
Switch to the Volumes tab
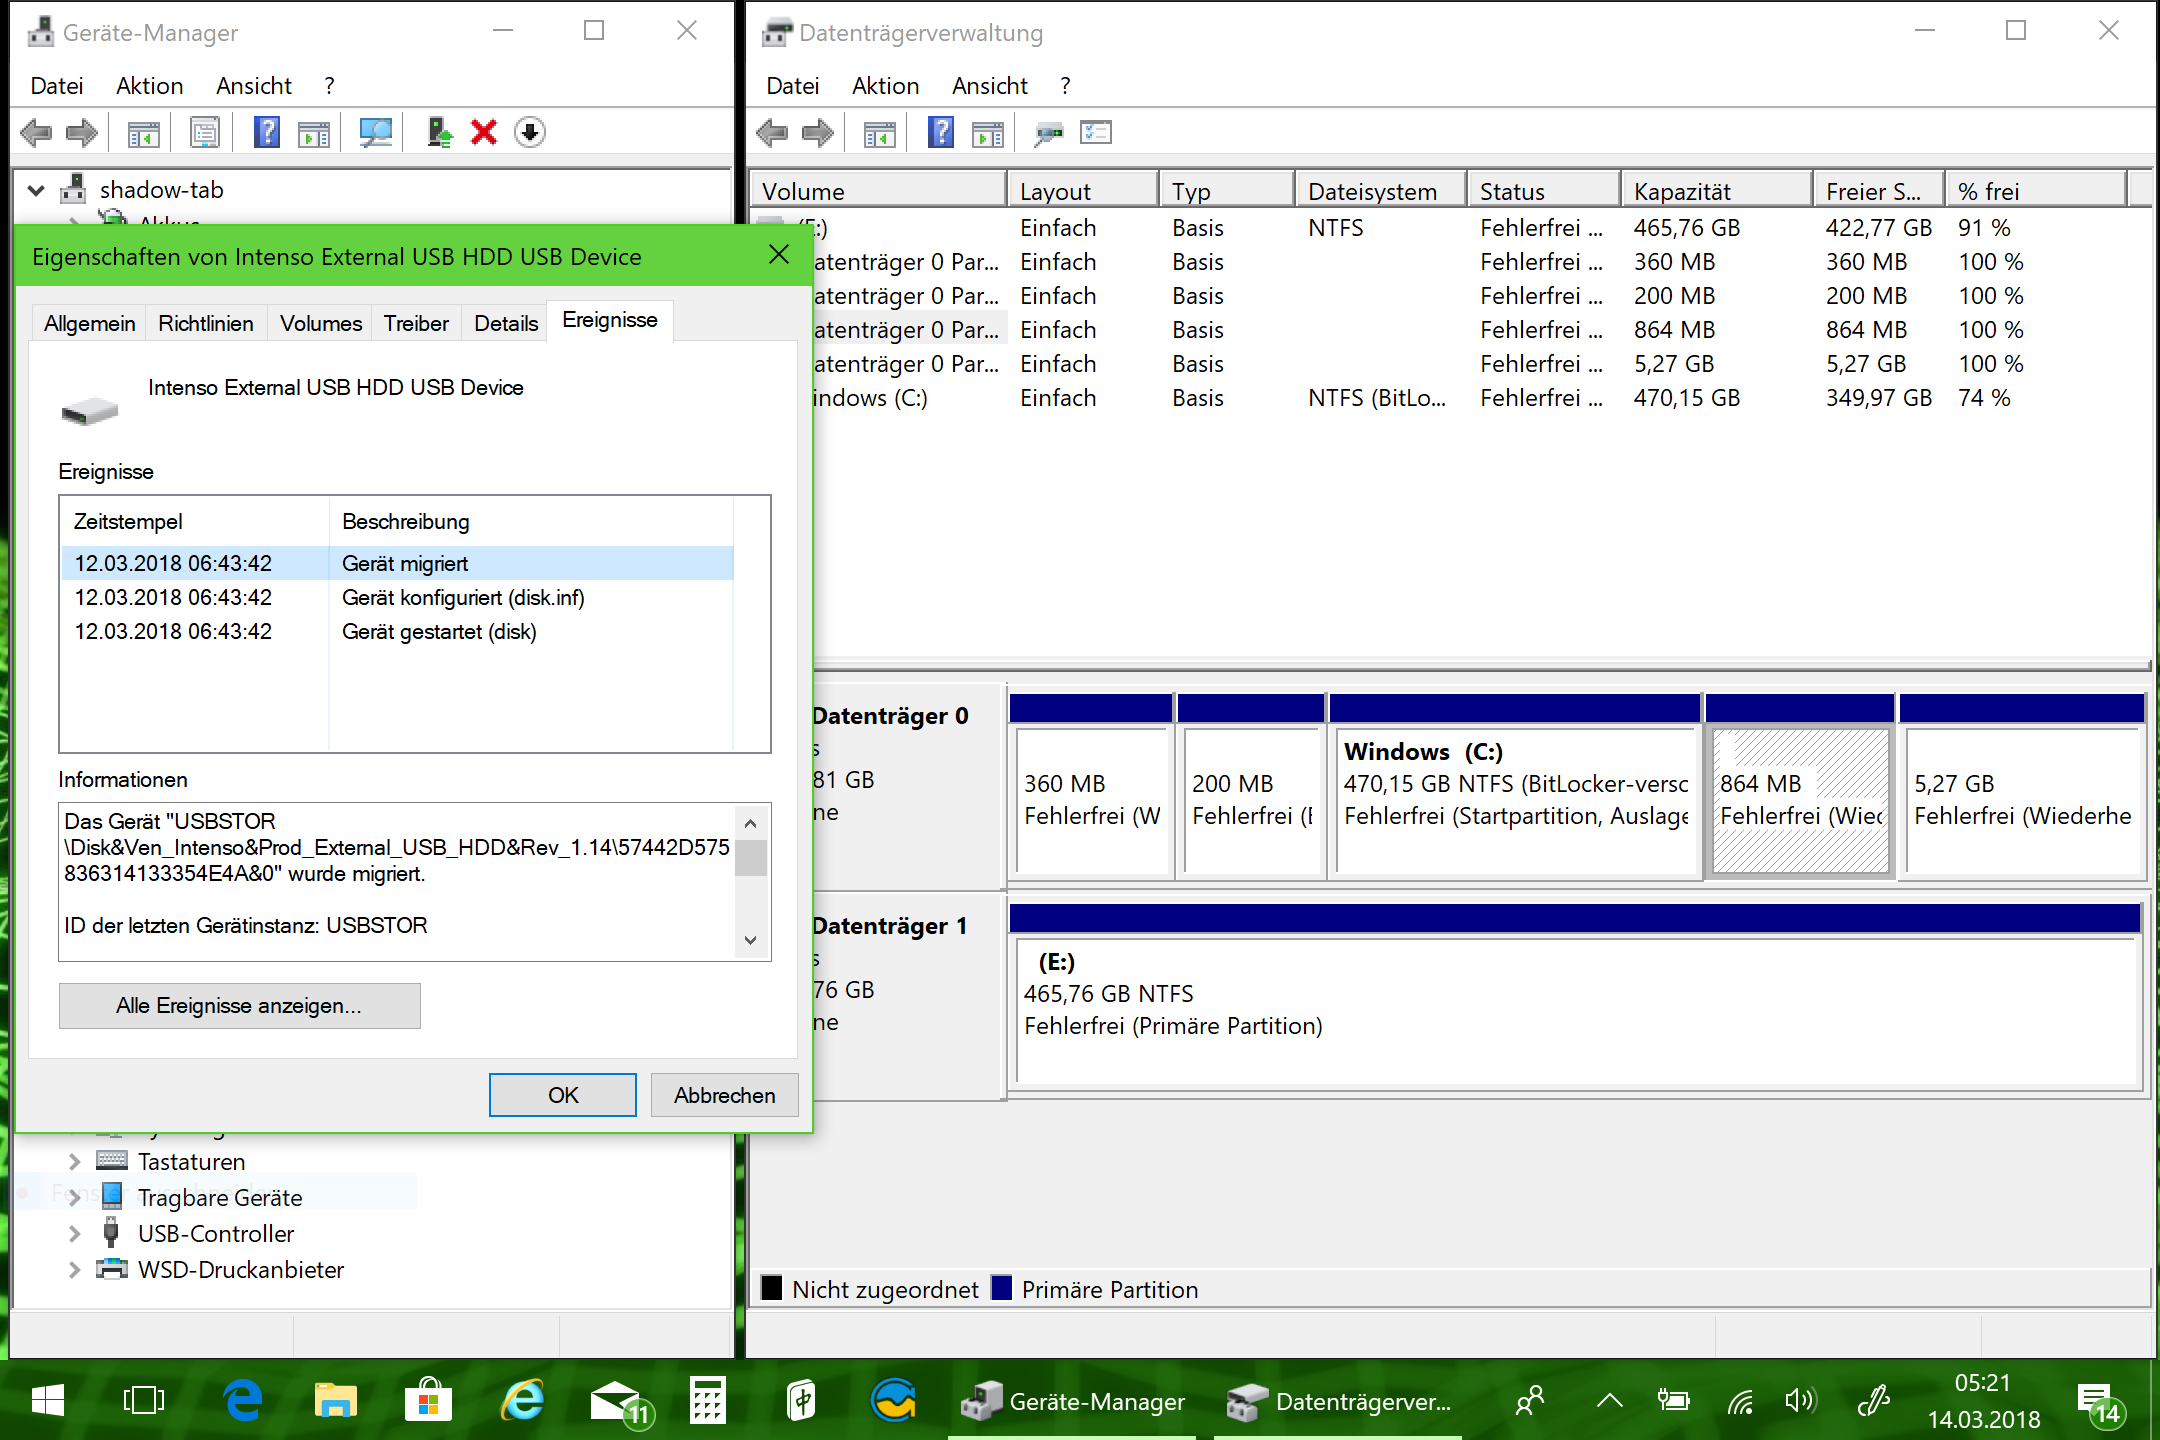(320, 323)
